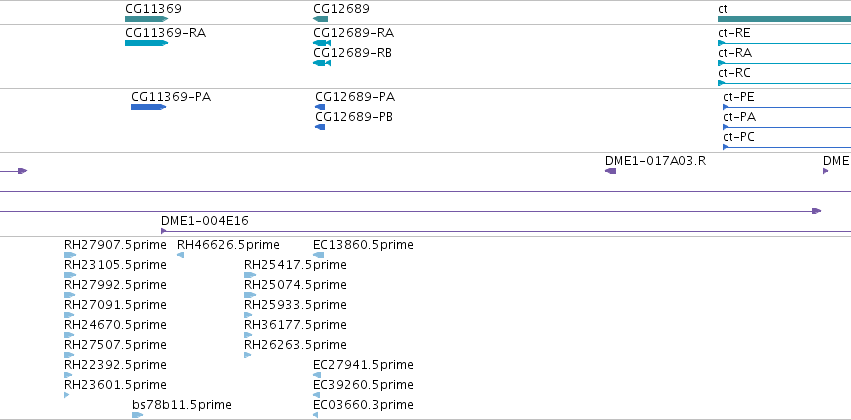Select the CG12689-RB transcript glyph
Image resolution: width=851 pixels, height=420 pixels.
point(322,63)
